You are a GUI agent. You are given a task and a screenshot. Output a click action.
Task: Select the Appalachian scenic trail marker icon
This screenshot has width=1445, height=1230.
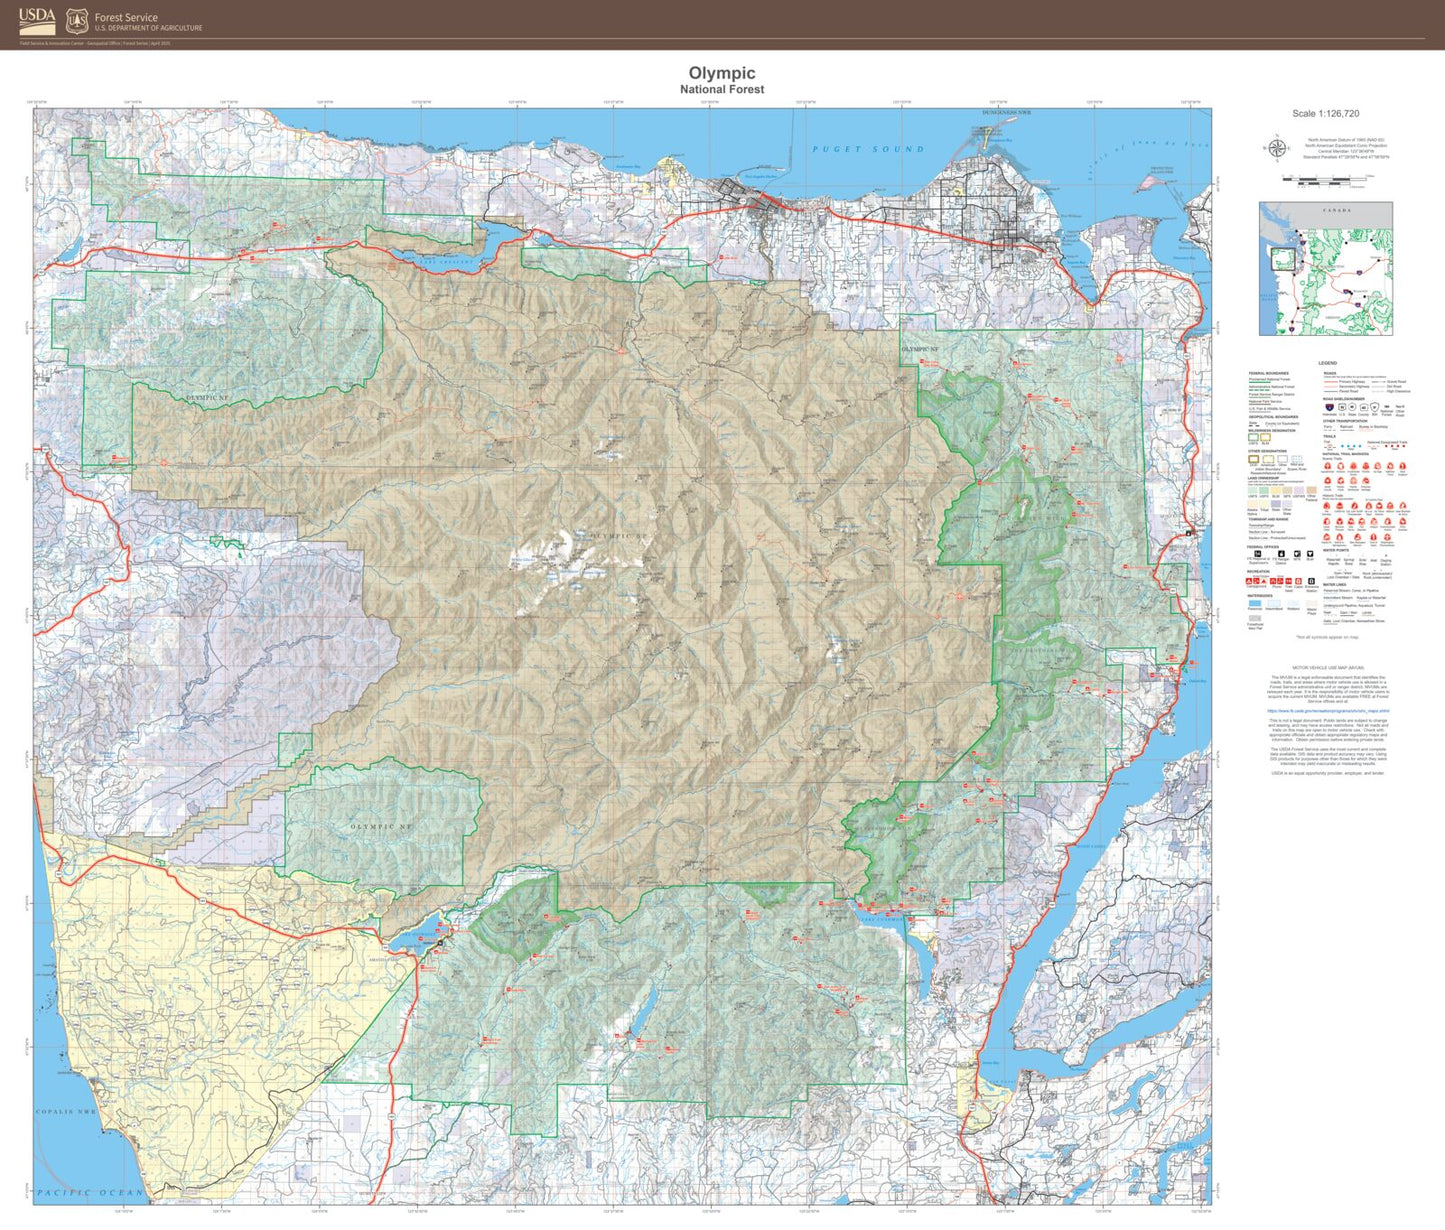(1328, 466)
